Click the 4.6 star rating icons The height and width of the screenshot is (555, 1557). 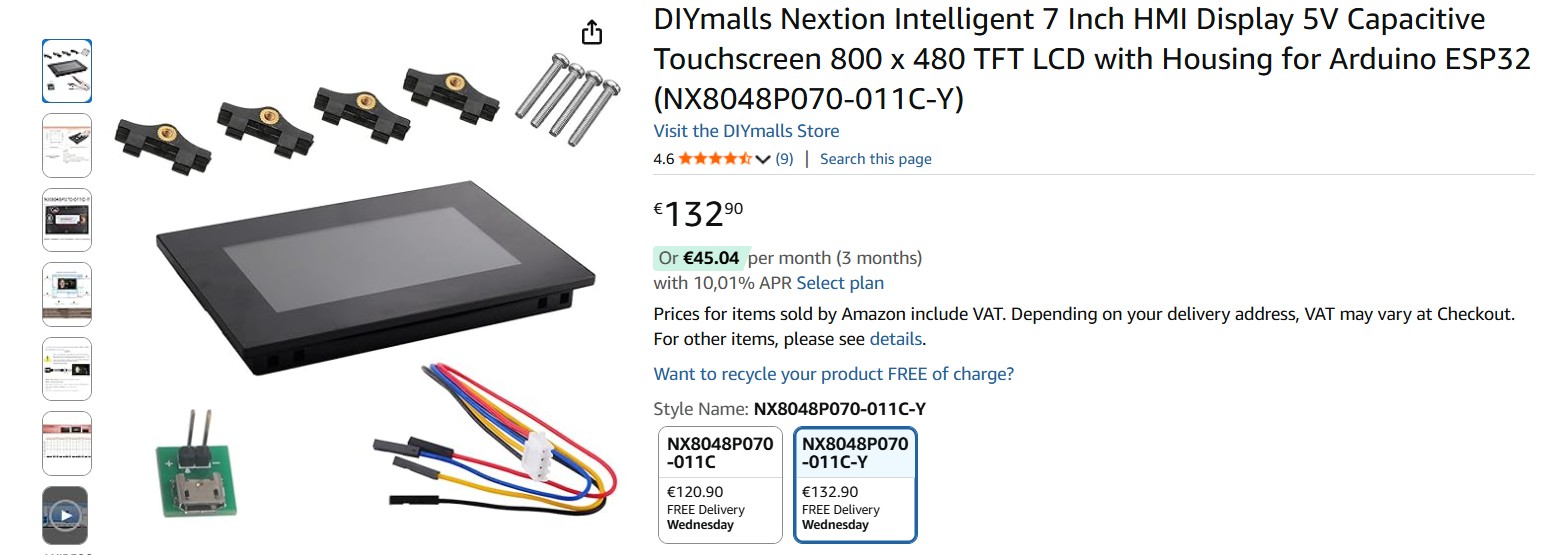pos(715,159)
